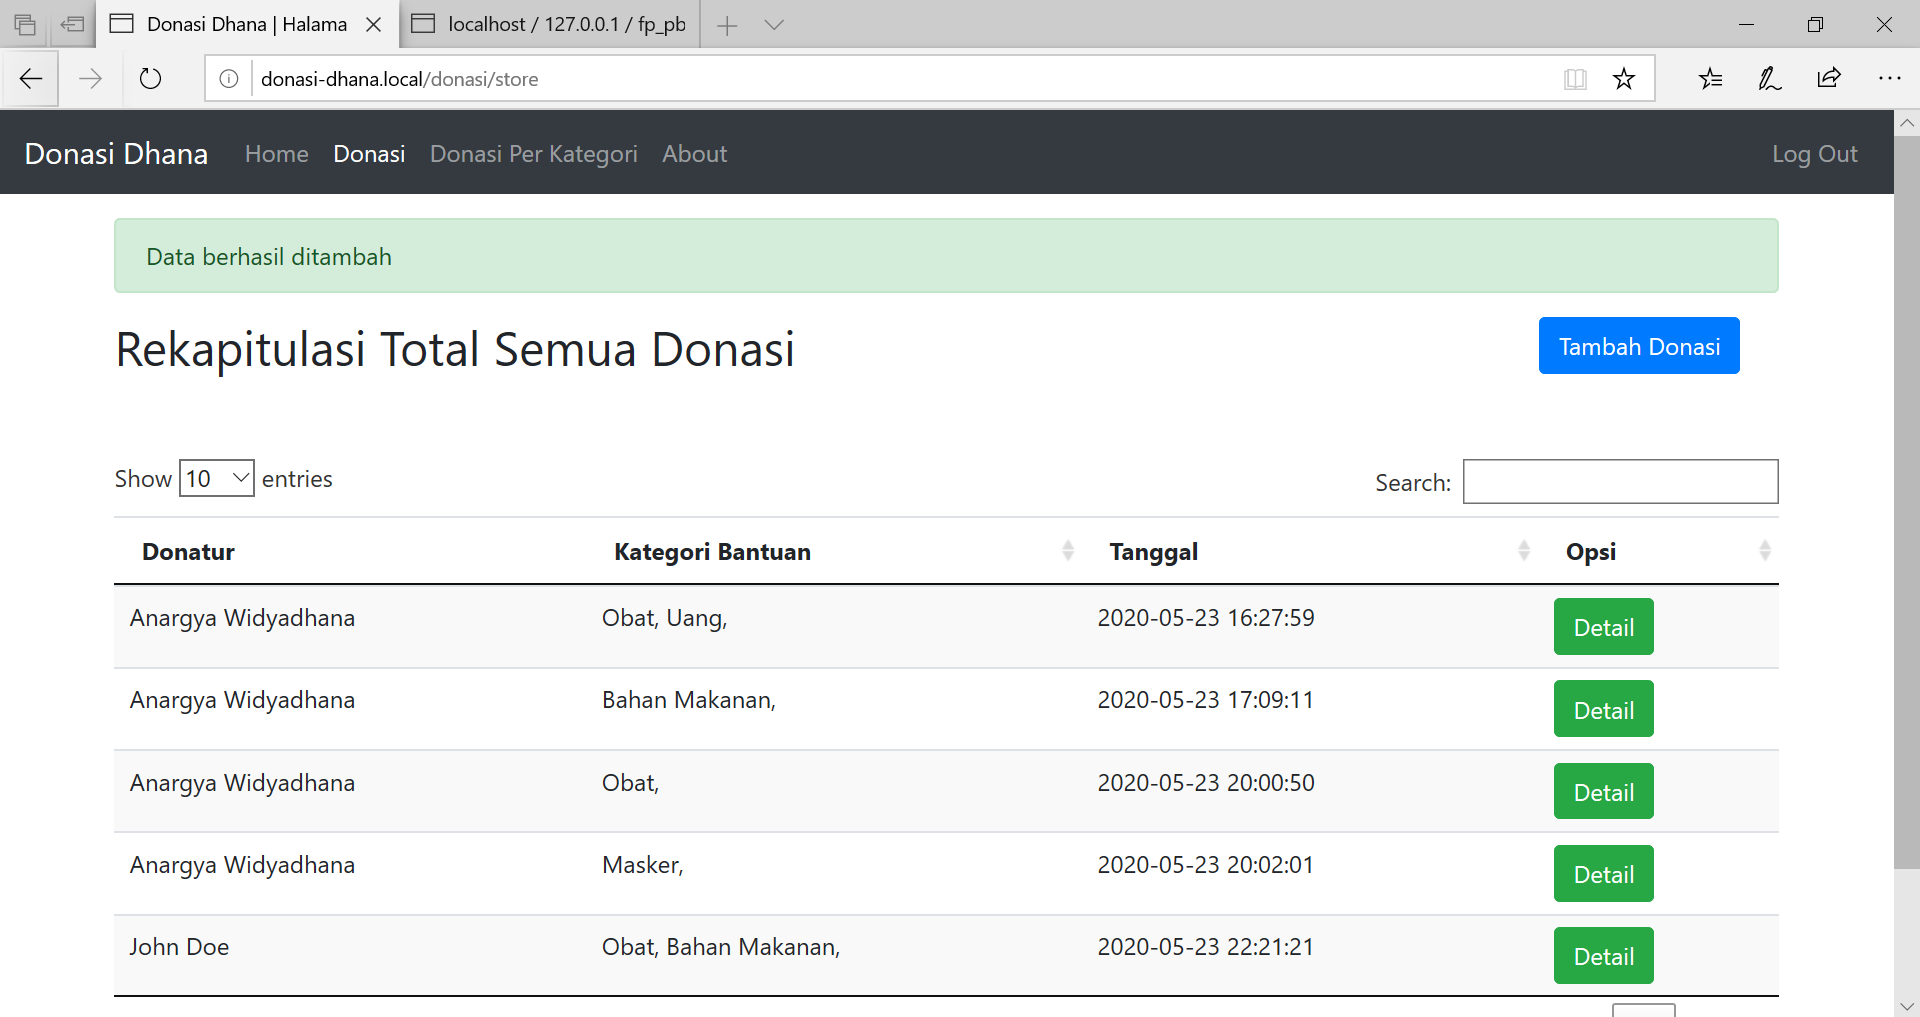Image resolution: width=1920 pixels, height=1017 pixels.
Task: Click the page scrollbar up arrow
Action: pyautogui.click(x=1907, y=123)
